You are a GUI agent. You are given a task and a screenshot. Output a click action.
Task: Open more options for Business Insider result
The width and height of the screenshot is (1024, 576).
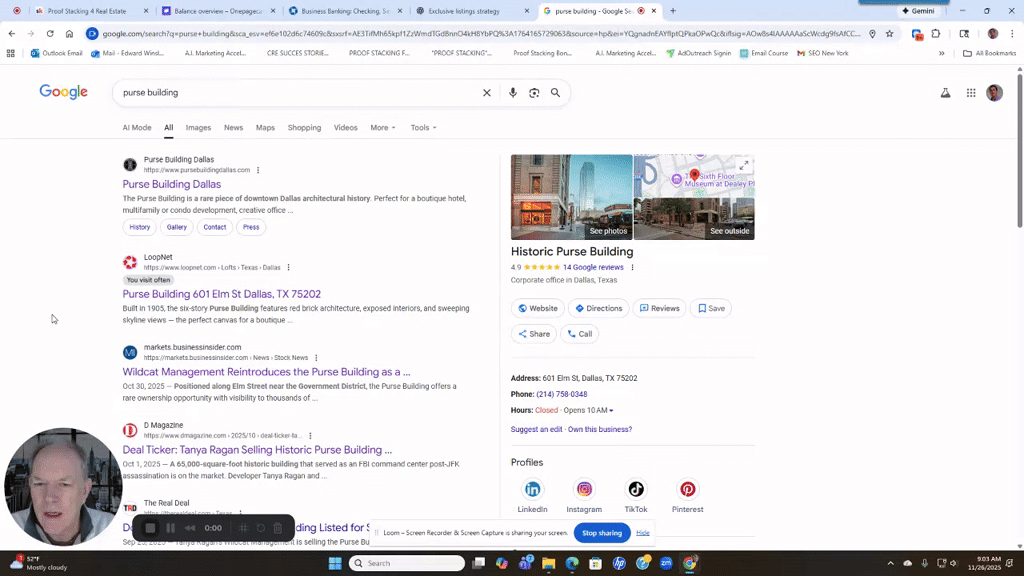click(316, 358)
